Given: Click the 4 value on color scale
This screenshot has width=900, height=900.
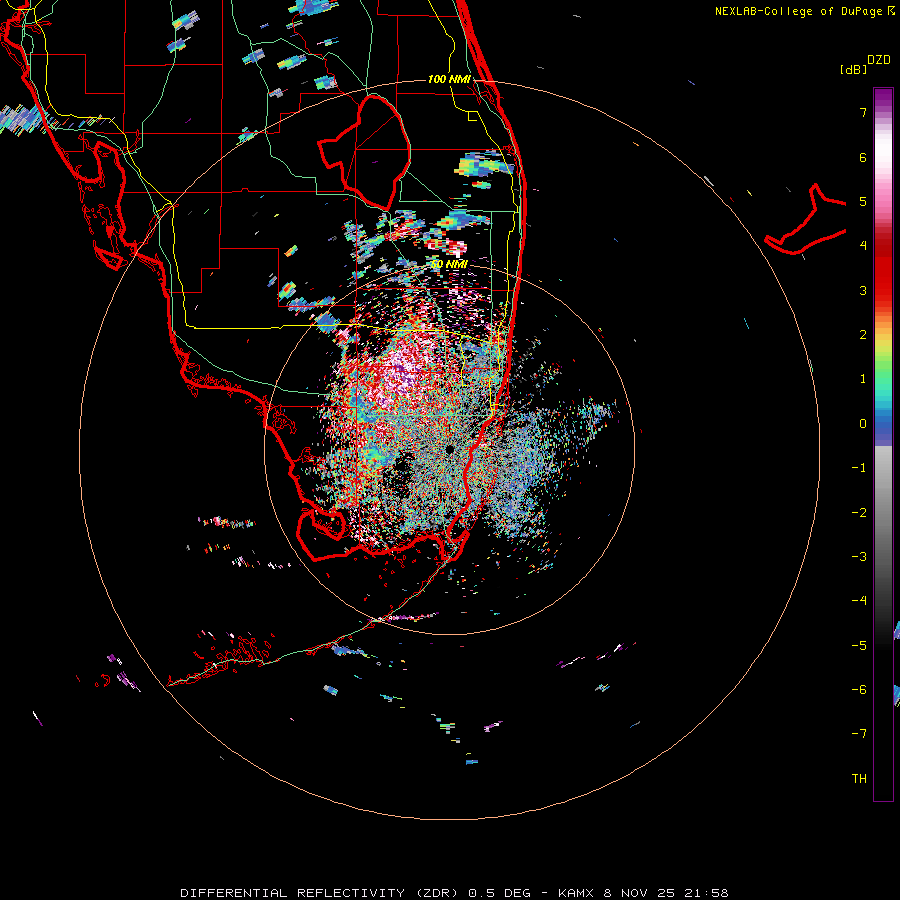Looking at the screenshot, I should (863, 246).
